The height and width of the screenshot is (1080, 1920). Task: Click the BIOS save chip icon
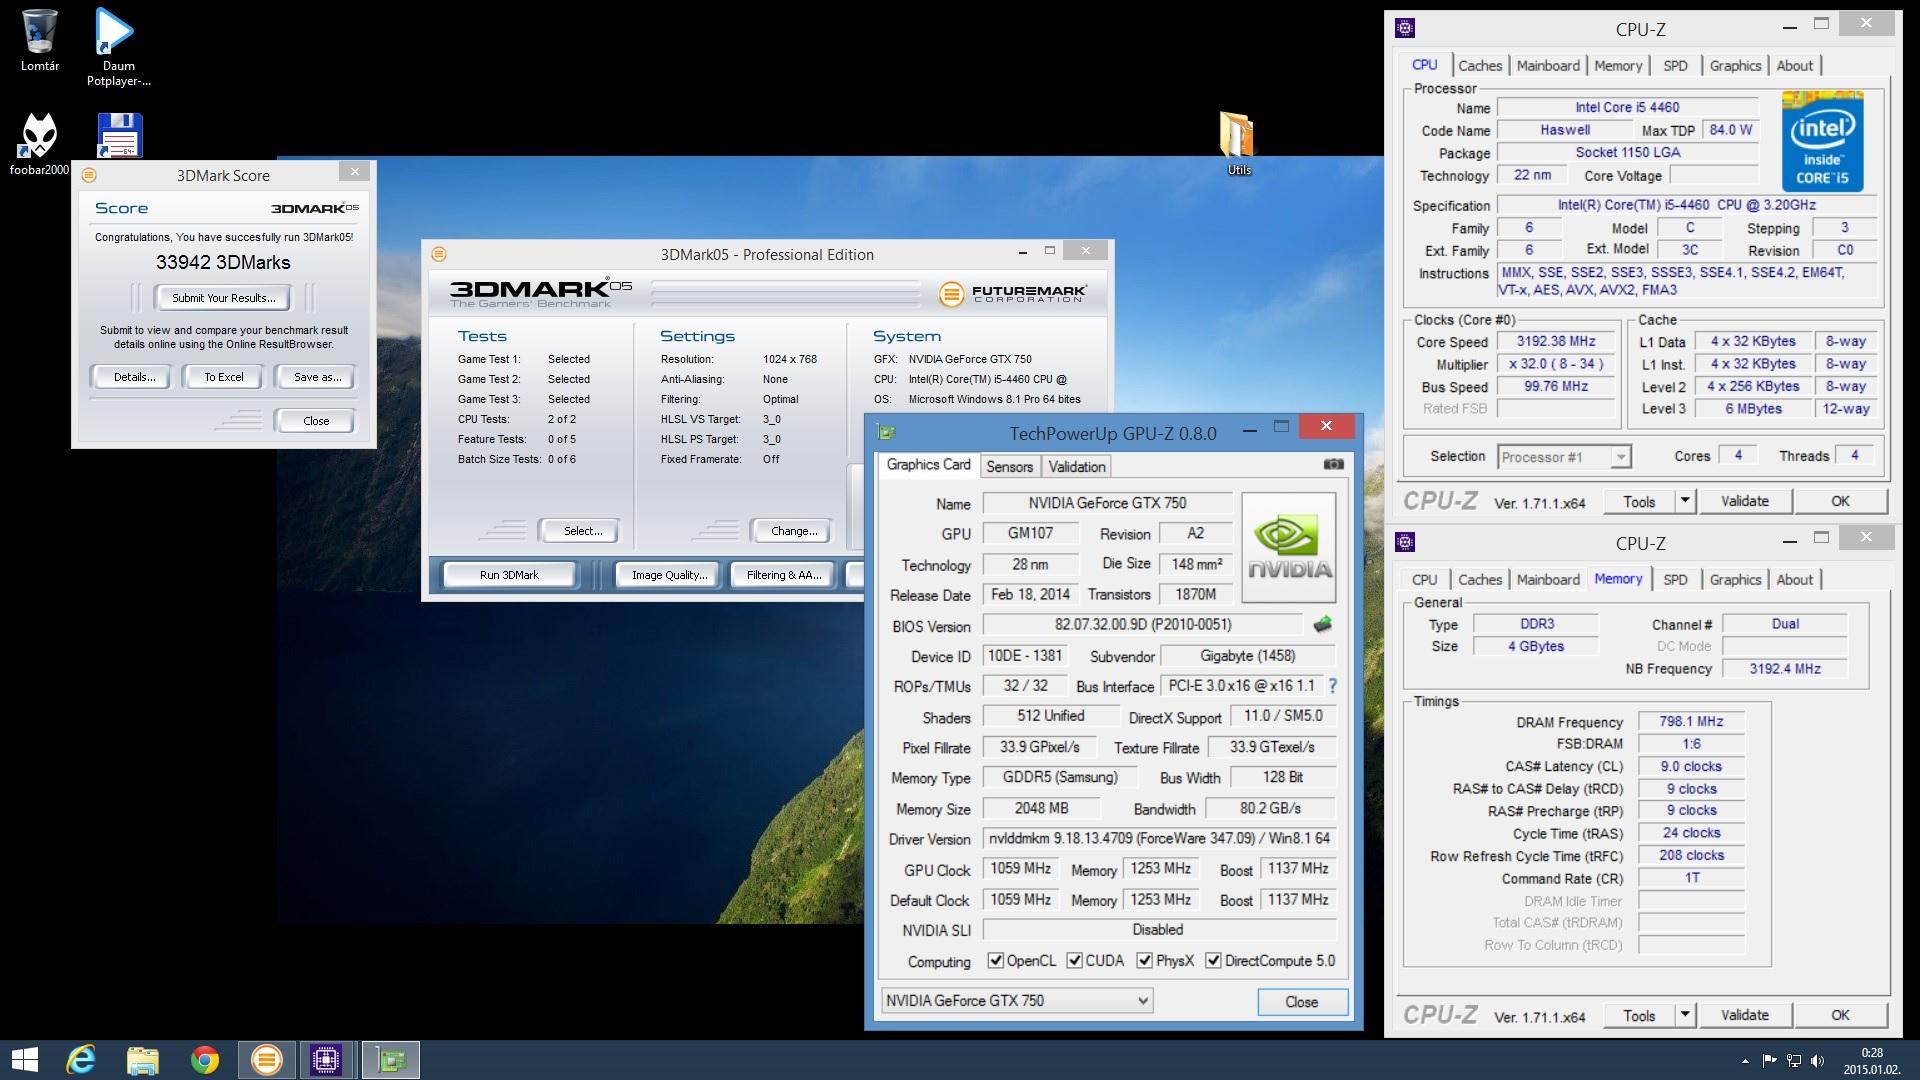pos(1322,625)
